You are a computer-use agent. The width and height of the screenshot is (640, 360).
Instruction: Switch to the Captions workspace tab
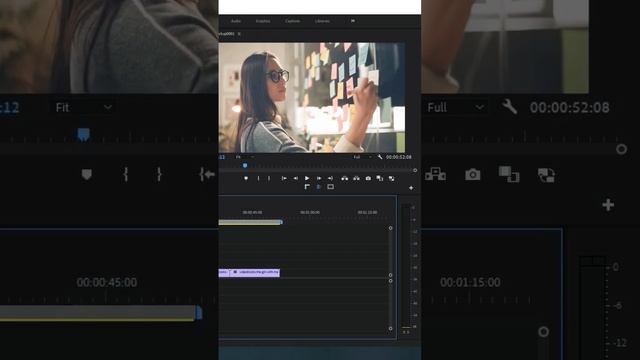(x=293, y=21)
